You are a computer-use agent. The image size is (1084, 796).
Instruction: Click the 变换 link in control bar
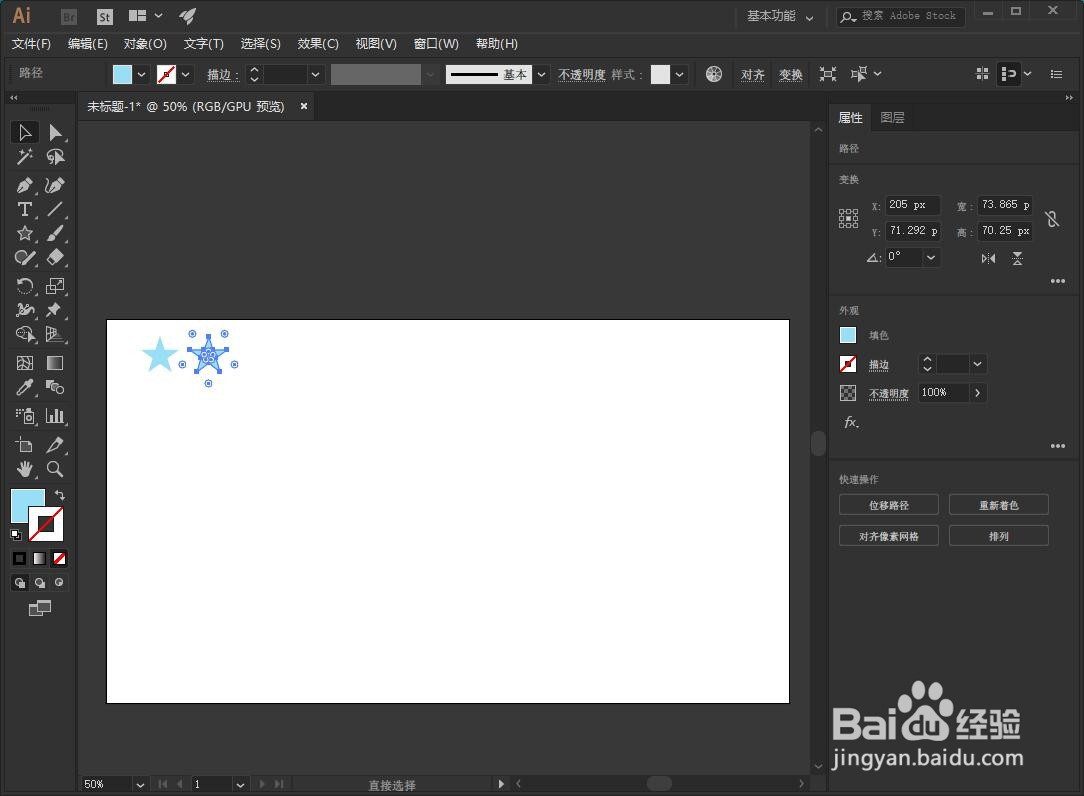(791, 74)
